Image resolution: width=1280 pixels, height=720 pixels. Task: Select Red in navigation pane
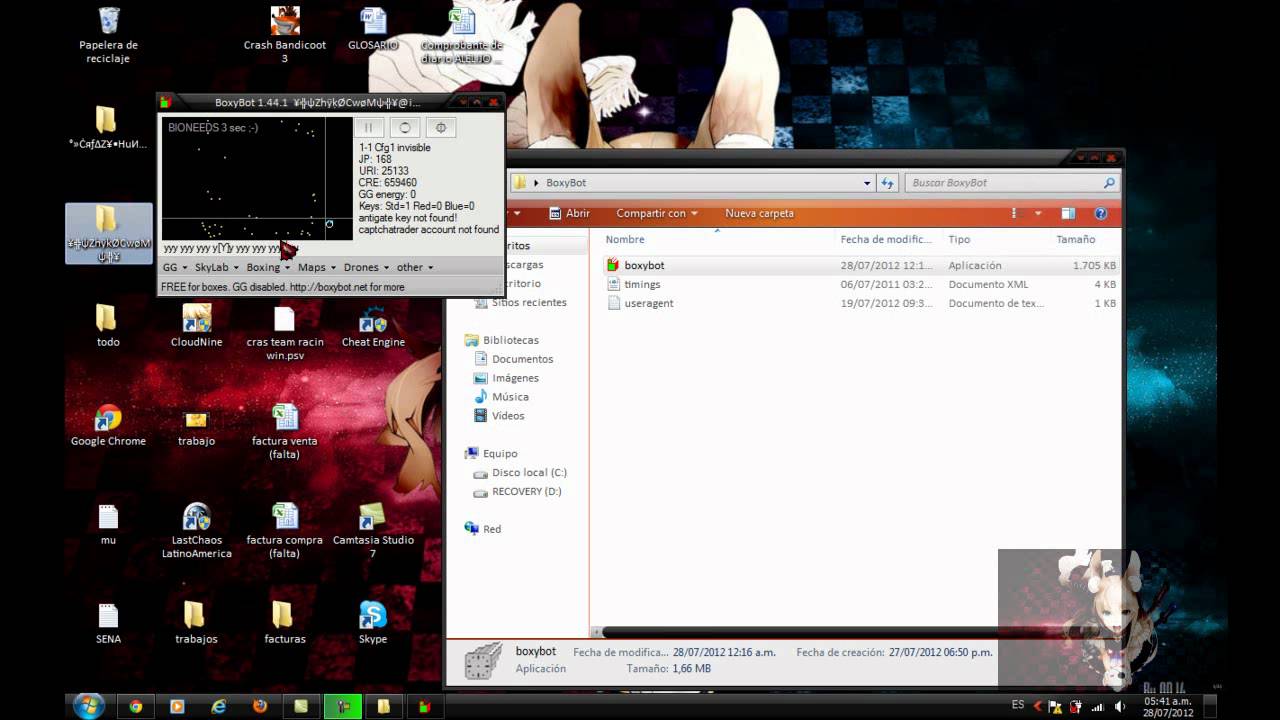click(x=483, y=529)
